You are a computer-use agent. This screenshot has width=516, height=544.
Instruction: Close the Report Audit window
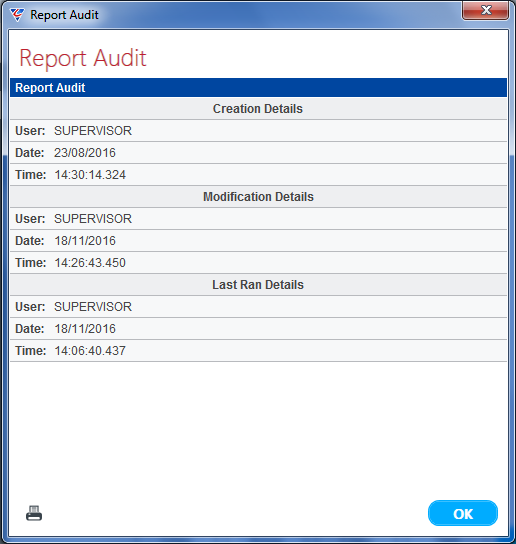pos(485,10)
